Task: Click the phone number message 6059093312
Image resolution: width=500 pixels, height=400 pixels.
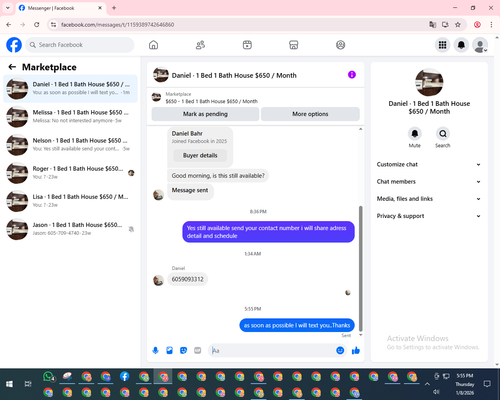Action: (187, 279)
